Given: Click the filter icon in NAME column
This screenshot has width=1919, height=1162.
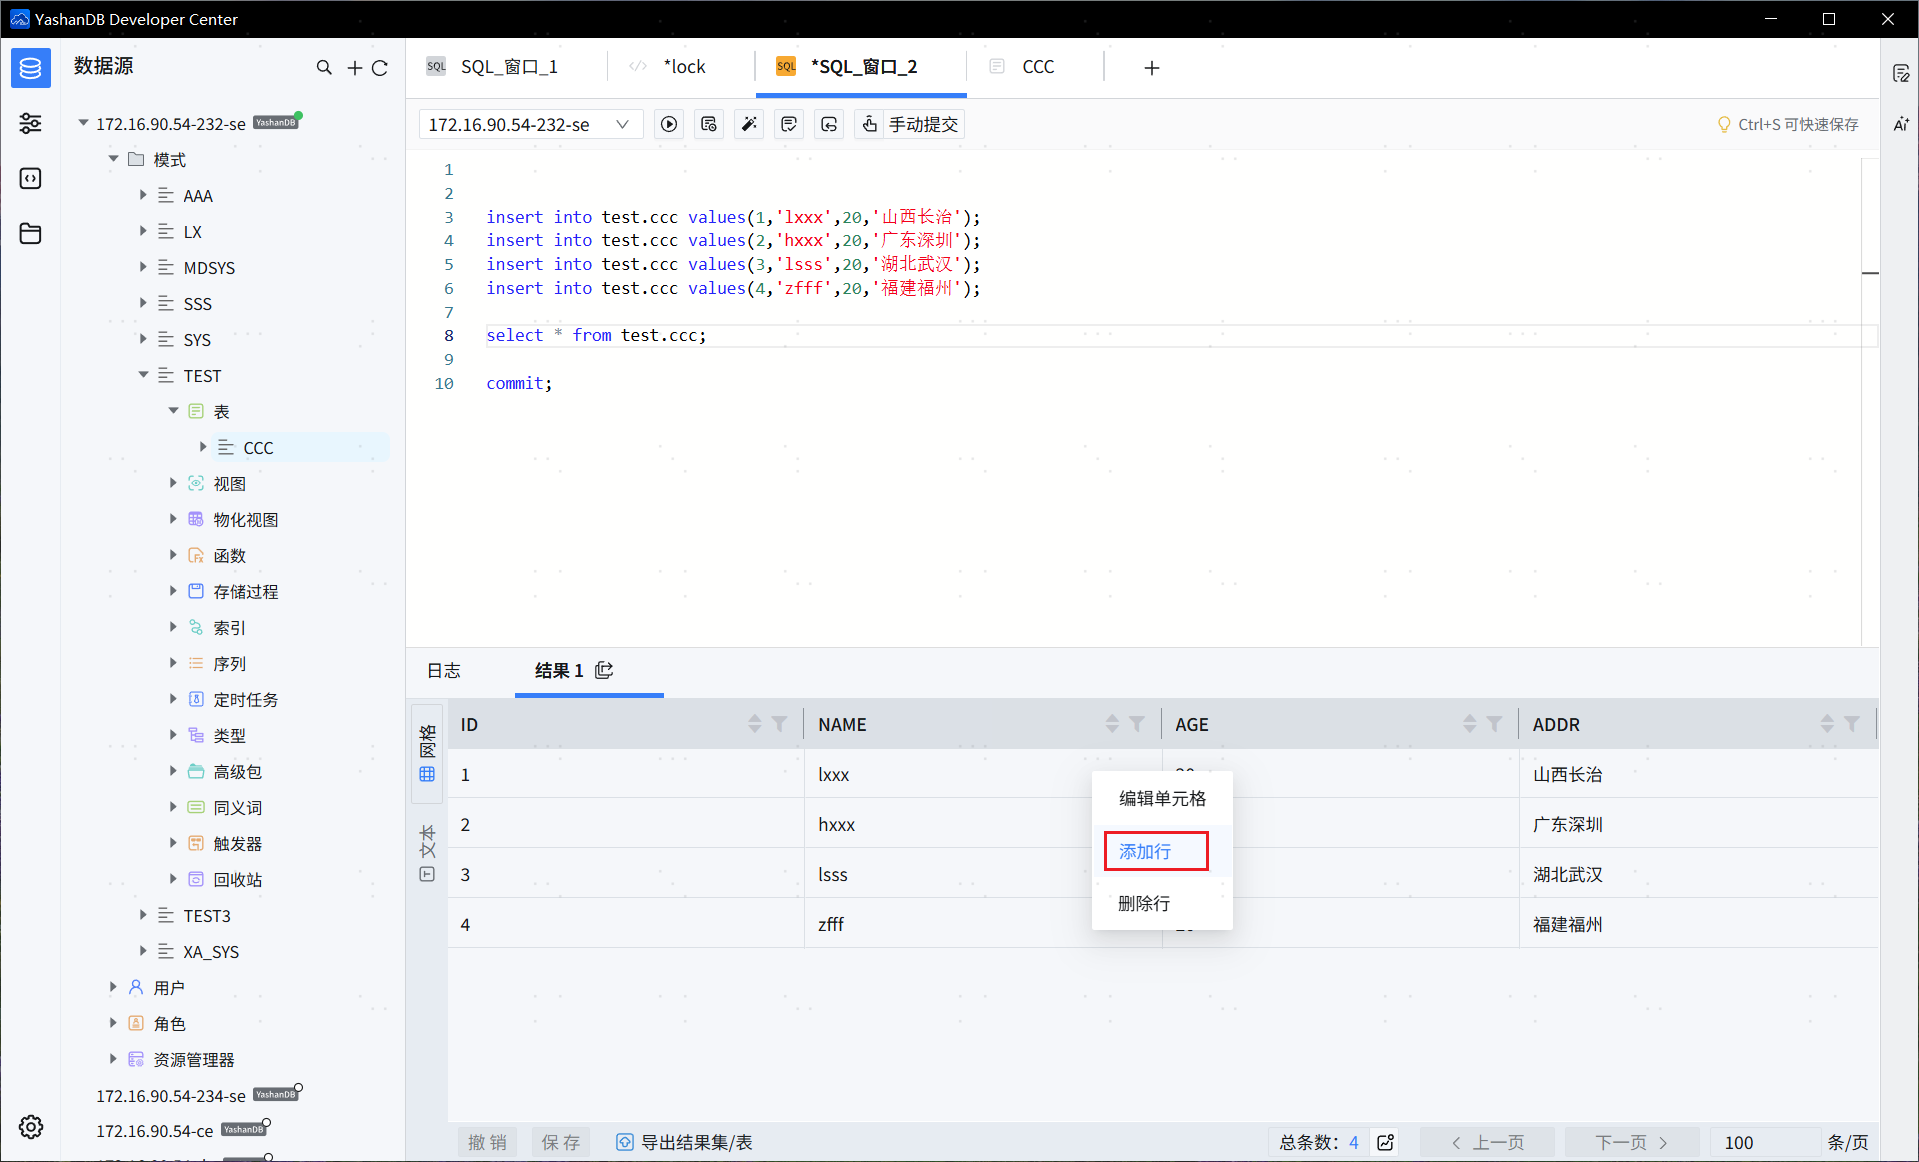Looking at the screenshot, I should click(1137, 724).
